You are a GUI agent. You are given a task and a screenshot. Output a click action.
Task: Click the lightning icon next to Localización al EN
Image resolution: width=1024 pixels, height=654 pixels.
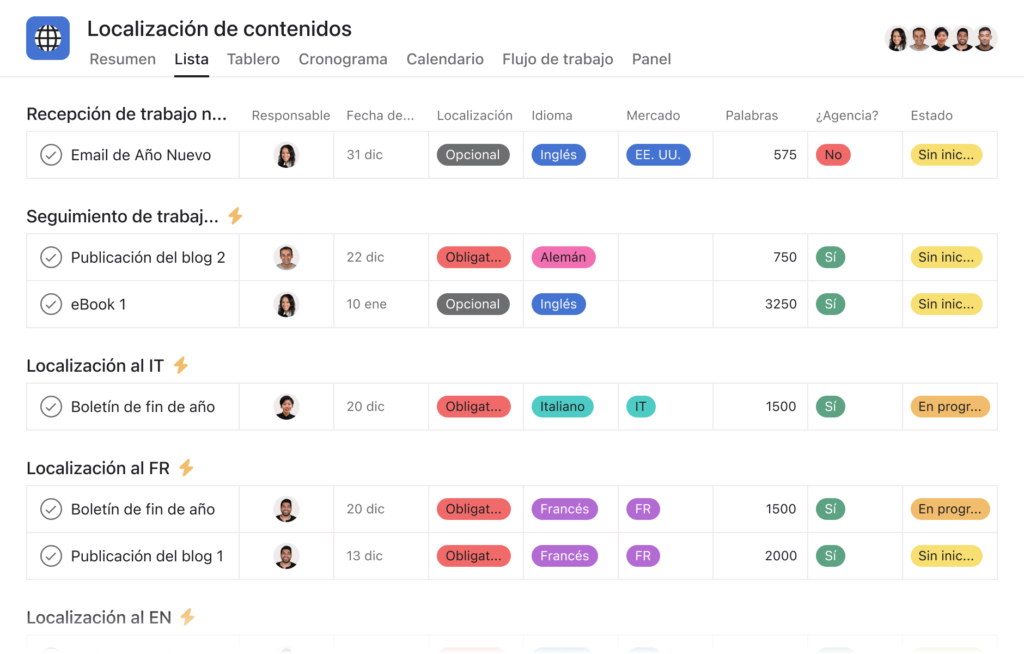point(187,617)
